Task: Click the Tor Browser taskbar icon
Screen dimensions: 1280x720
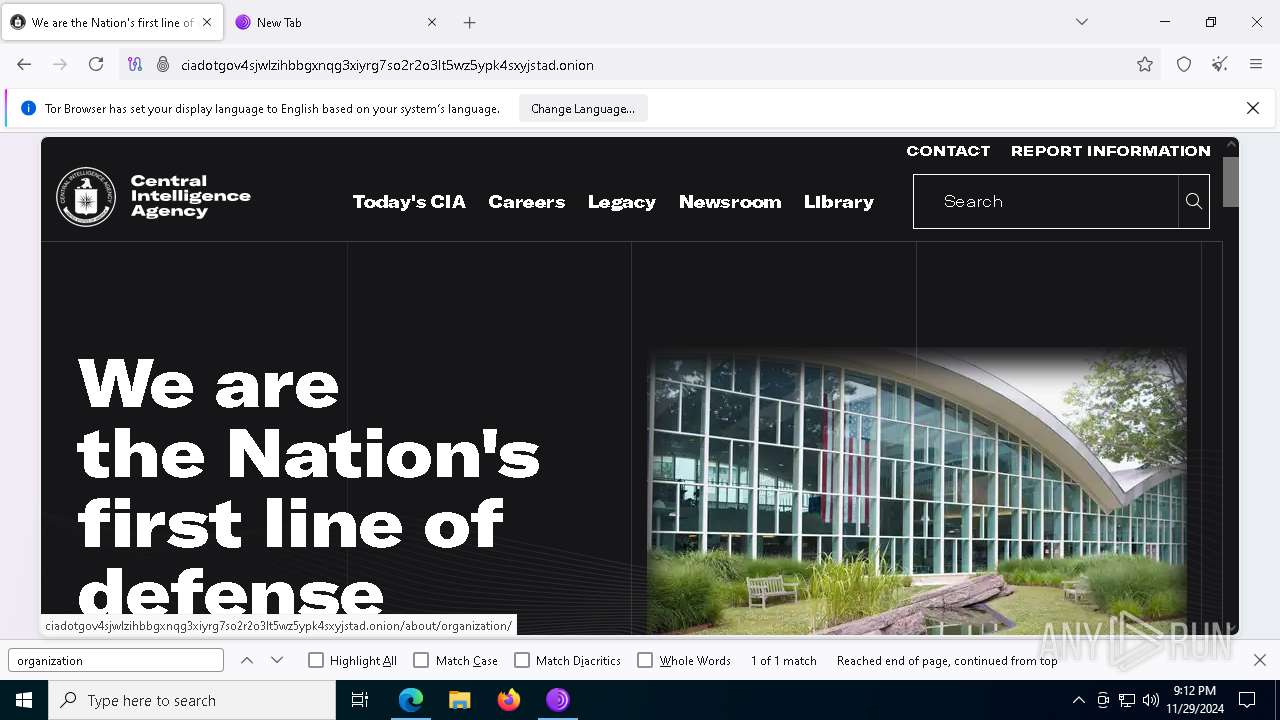Action: point(558,700)
